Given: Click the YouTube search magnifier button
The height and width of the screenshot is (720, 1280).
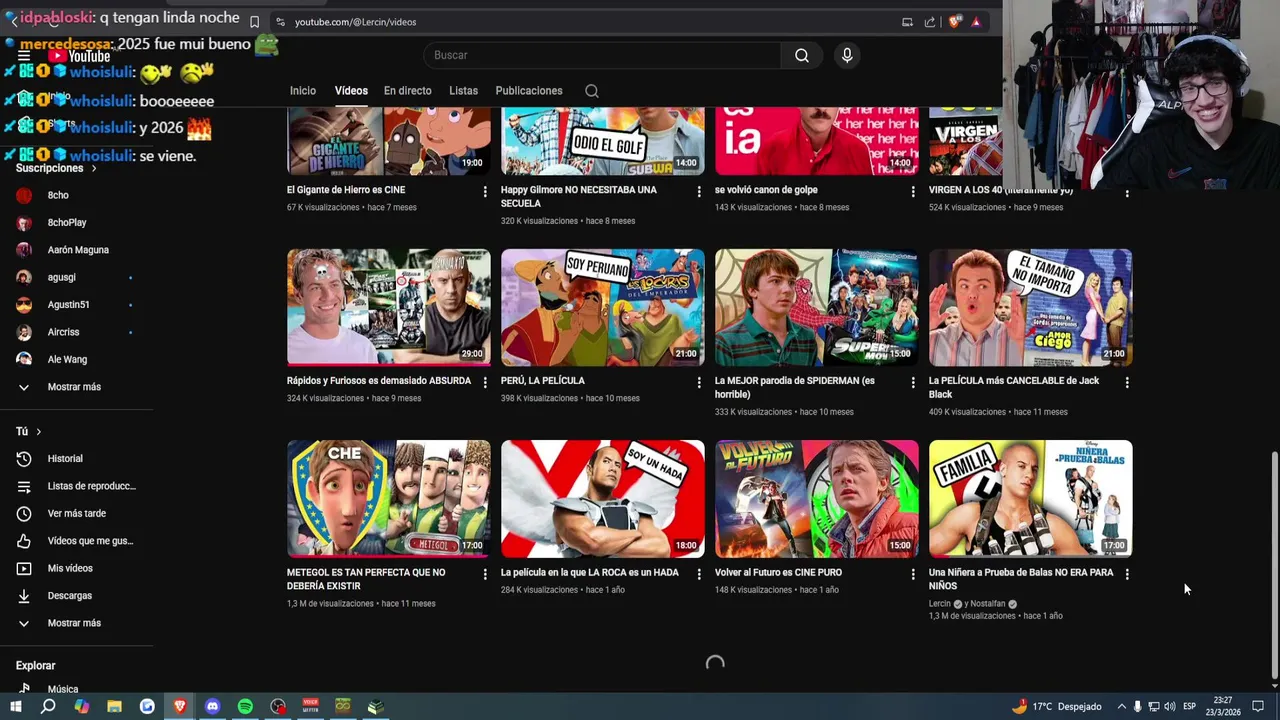Looking at the screenshot, I should click(802, 55).
